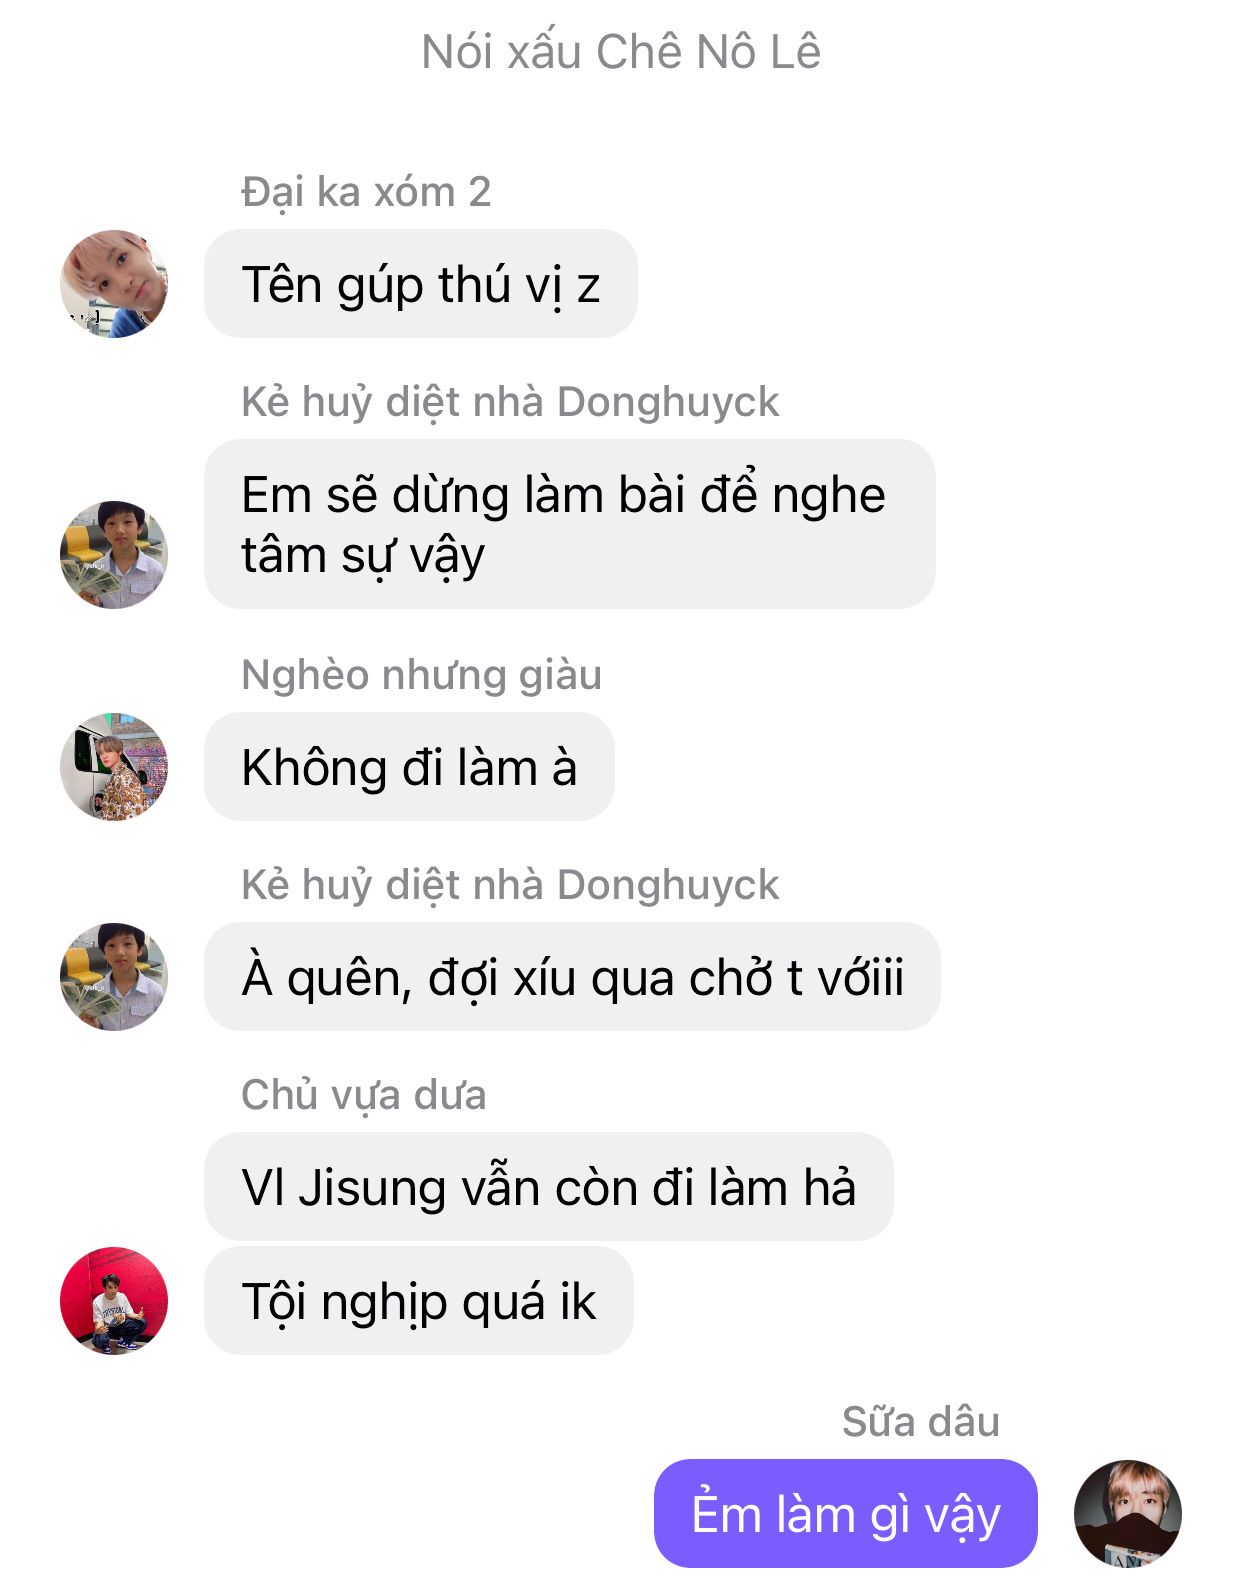
Task: Tap the avatar next to 'À quên, đợi xíu' message
Action: coord(114,976)
